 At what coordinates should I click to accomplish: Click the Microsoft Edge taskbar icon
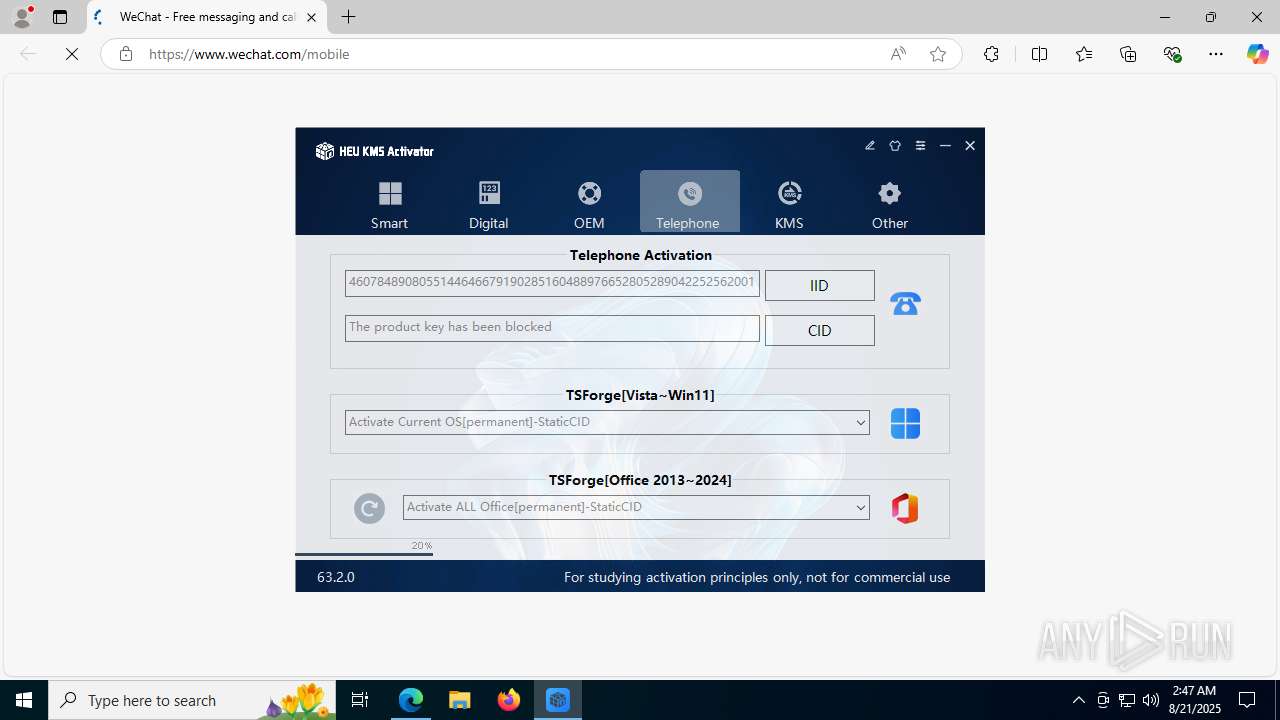point(411,700)
